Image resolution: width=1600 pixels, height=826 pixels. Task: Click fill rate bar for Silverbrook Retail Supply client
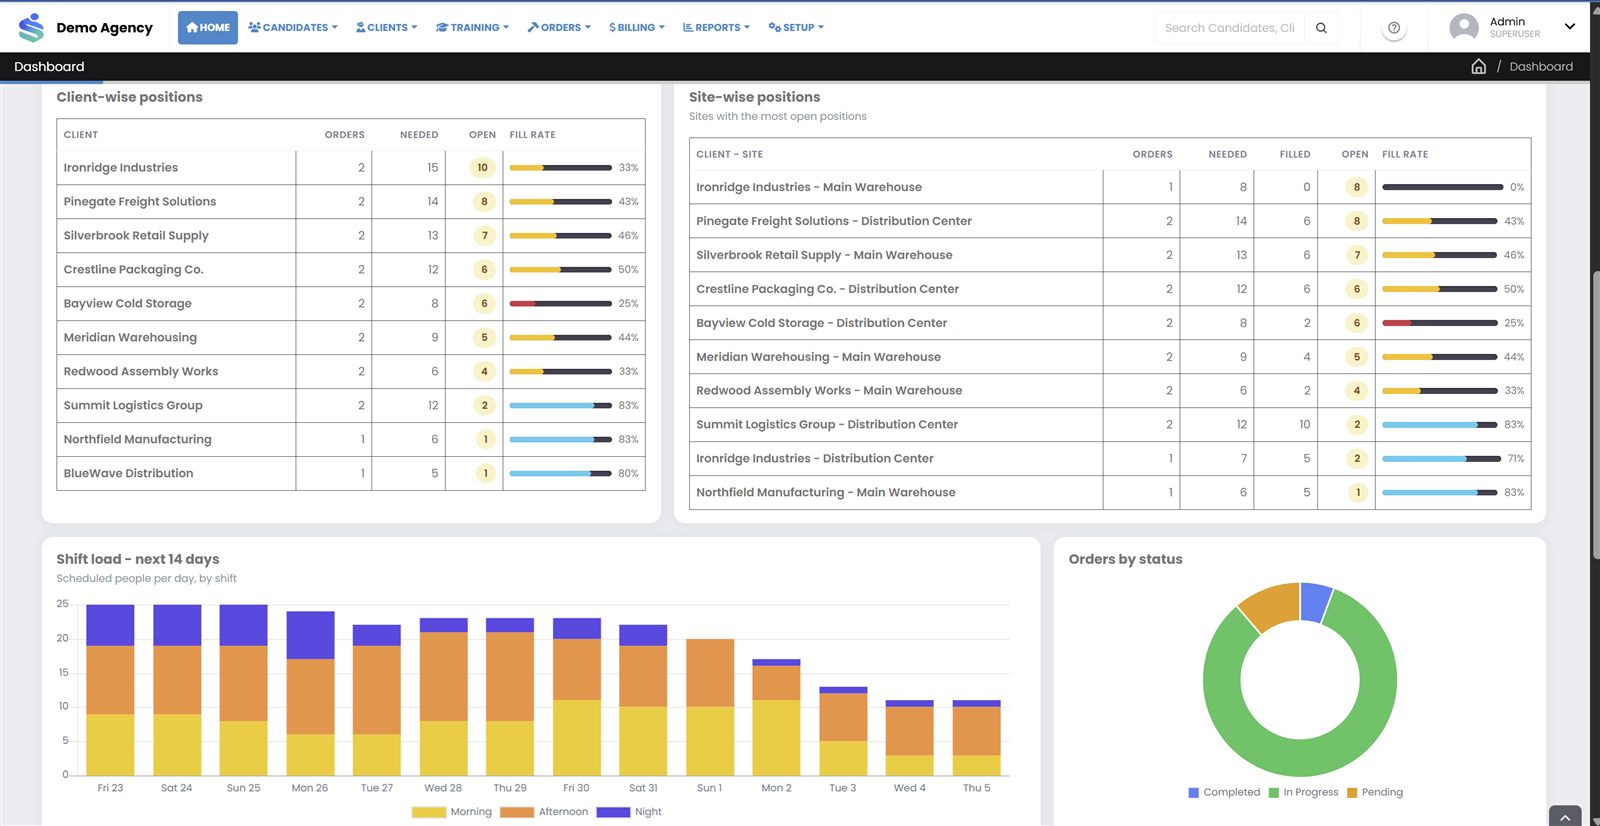point(560,236)
